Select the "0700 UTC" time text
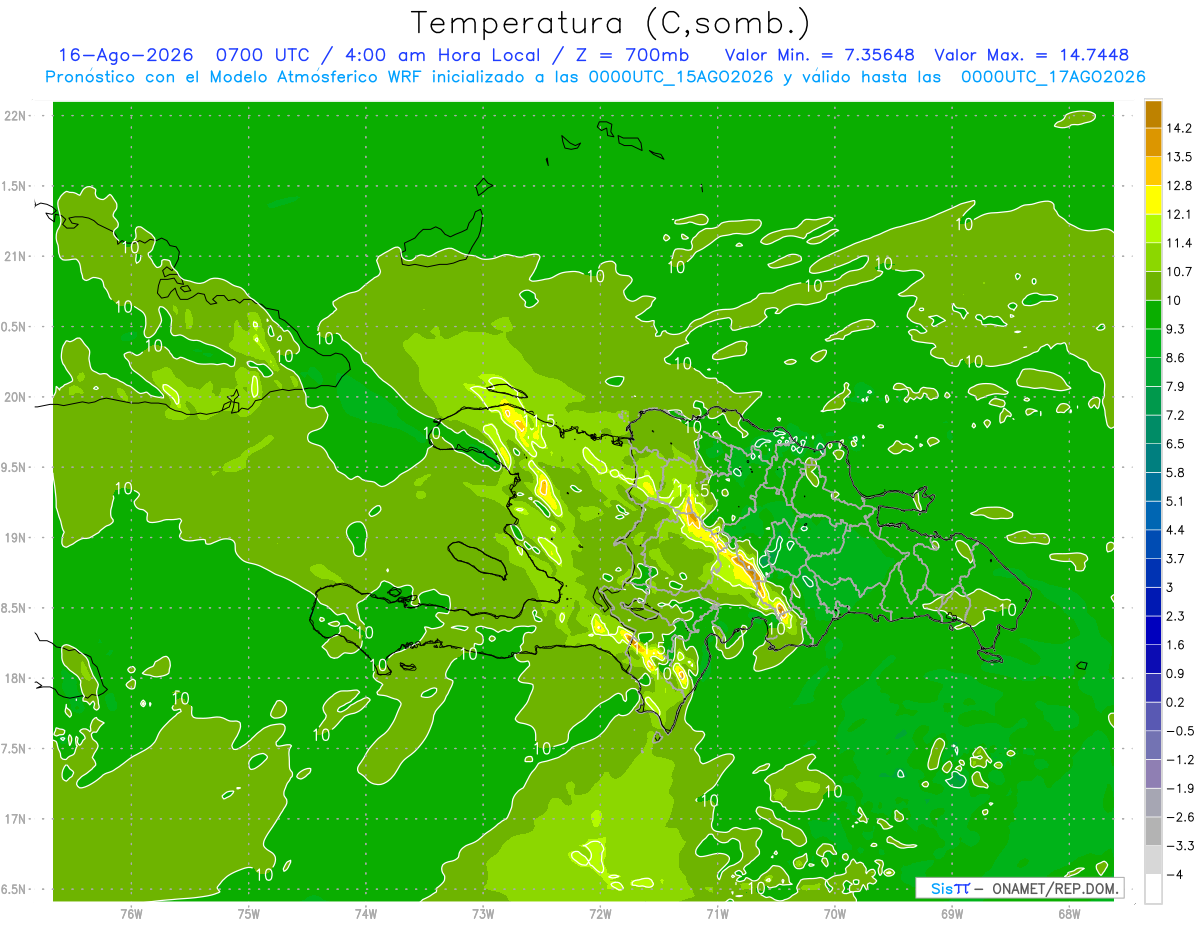 click(x=262, y=55)
